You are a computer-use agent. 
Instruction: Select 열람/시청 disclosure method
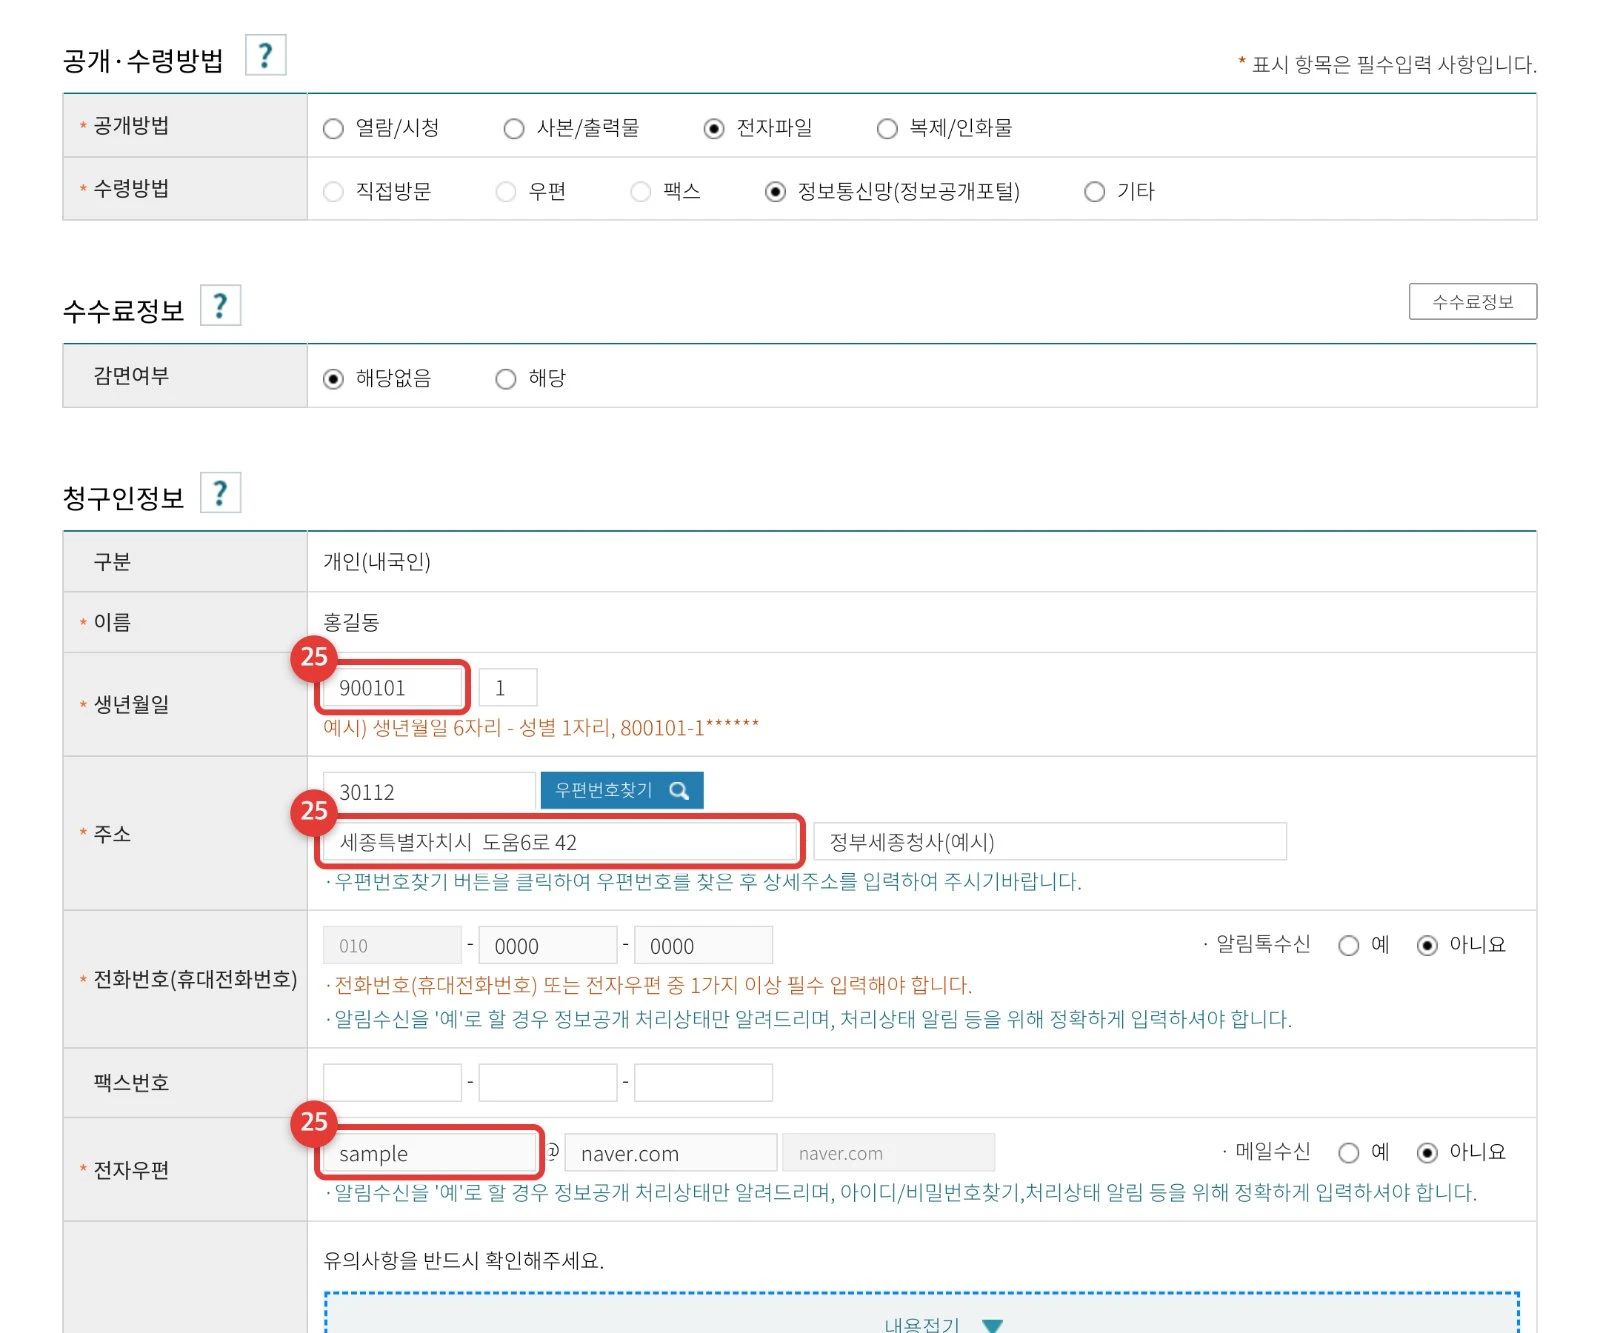(x=334, y=129)
